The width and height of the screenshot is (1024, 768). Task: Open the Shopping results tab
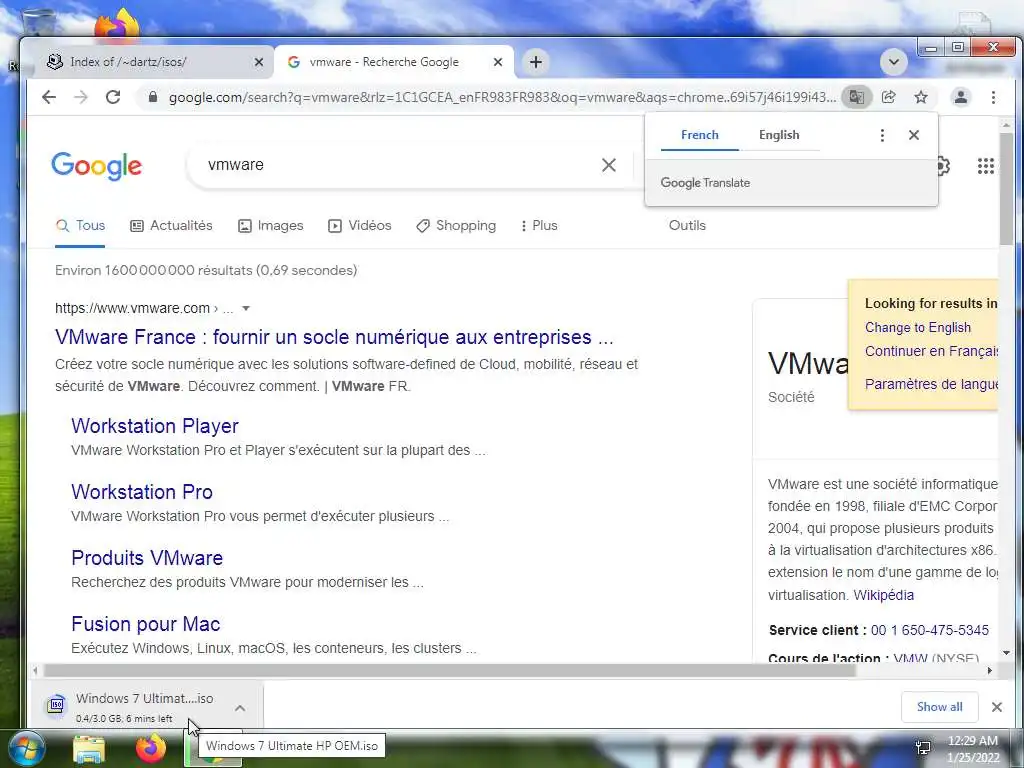[456, 226]
